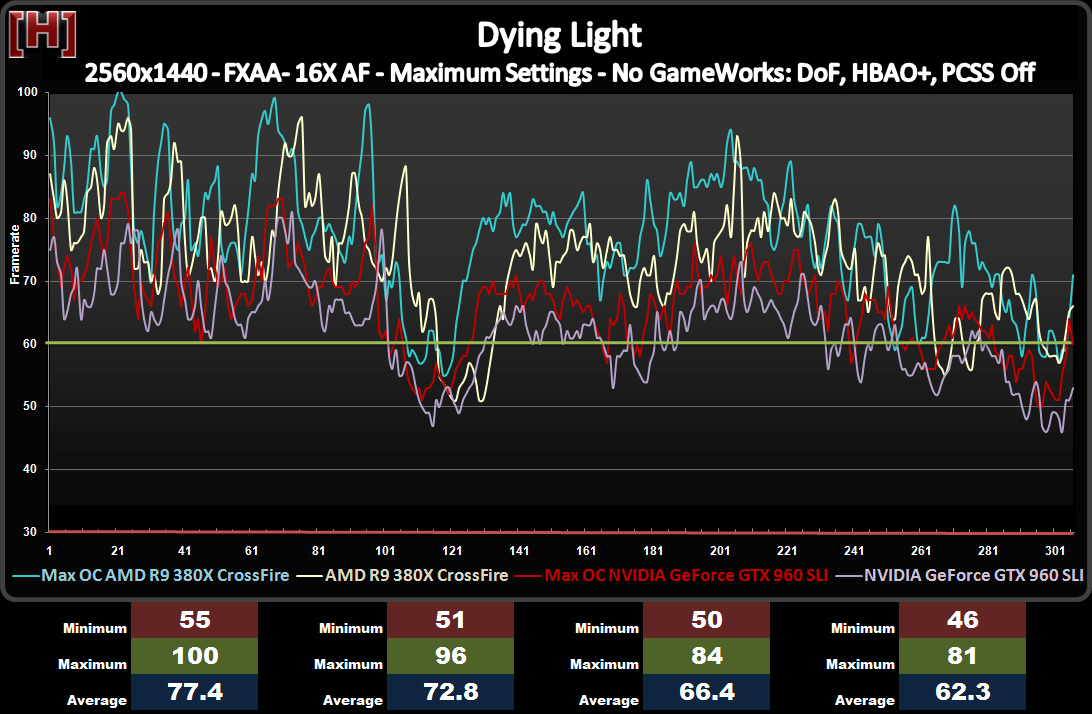Select the white AMD R9 380X CrossFire legend entry

click(x=403, y=575)
